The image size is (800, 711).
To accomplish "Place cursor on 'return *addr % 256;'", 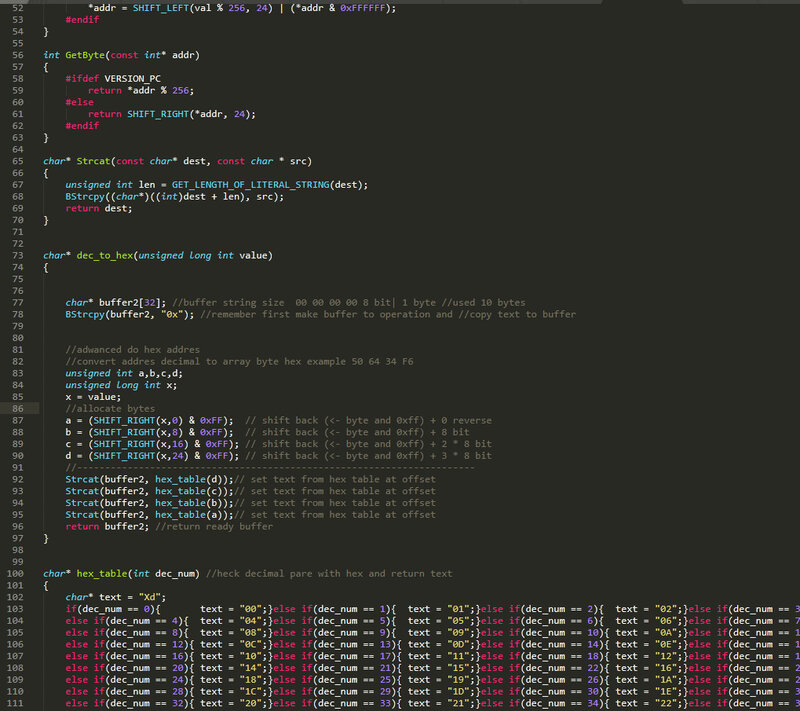I will [x=141, y=90].
